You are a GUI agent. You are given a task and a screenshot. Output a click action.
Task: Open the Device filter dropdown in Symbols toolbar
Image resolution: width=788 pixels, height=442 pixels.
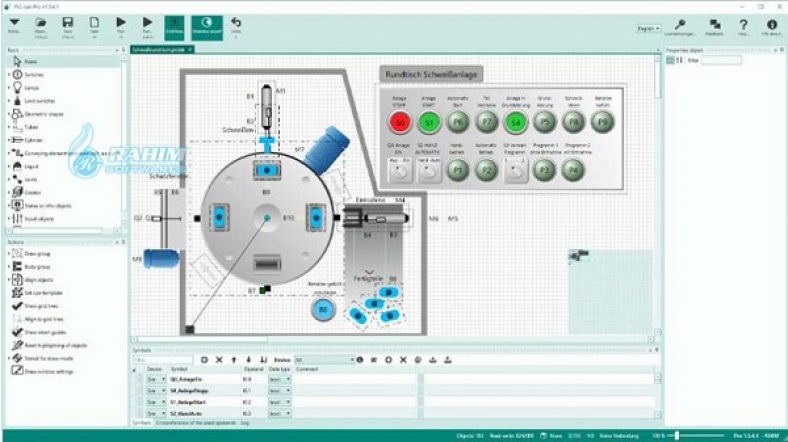(325, 360)
